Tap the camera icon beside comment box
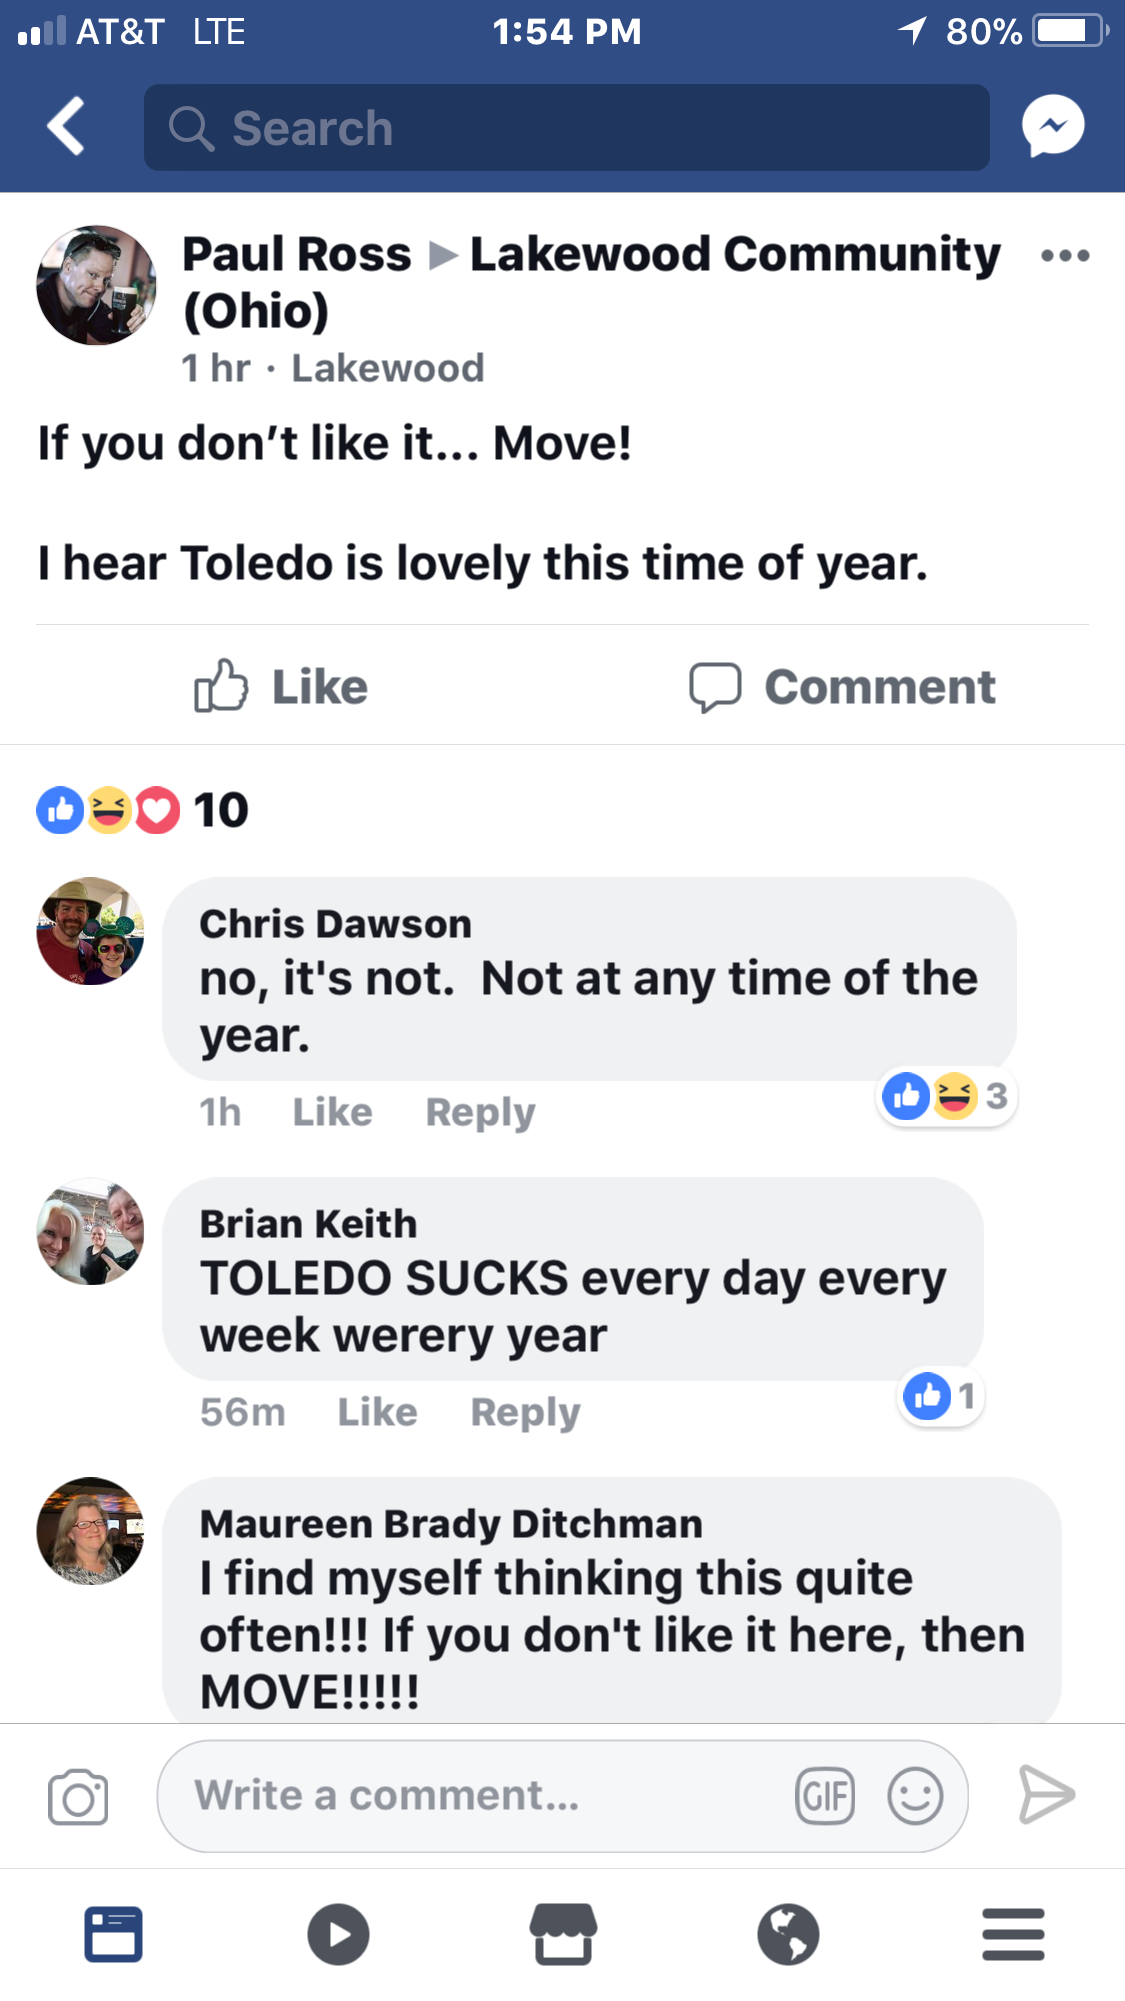The height and width of the screenshot is (2001, 1125). (x=78, y=1797)
